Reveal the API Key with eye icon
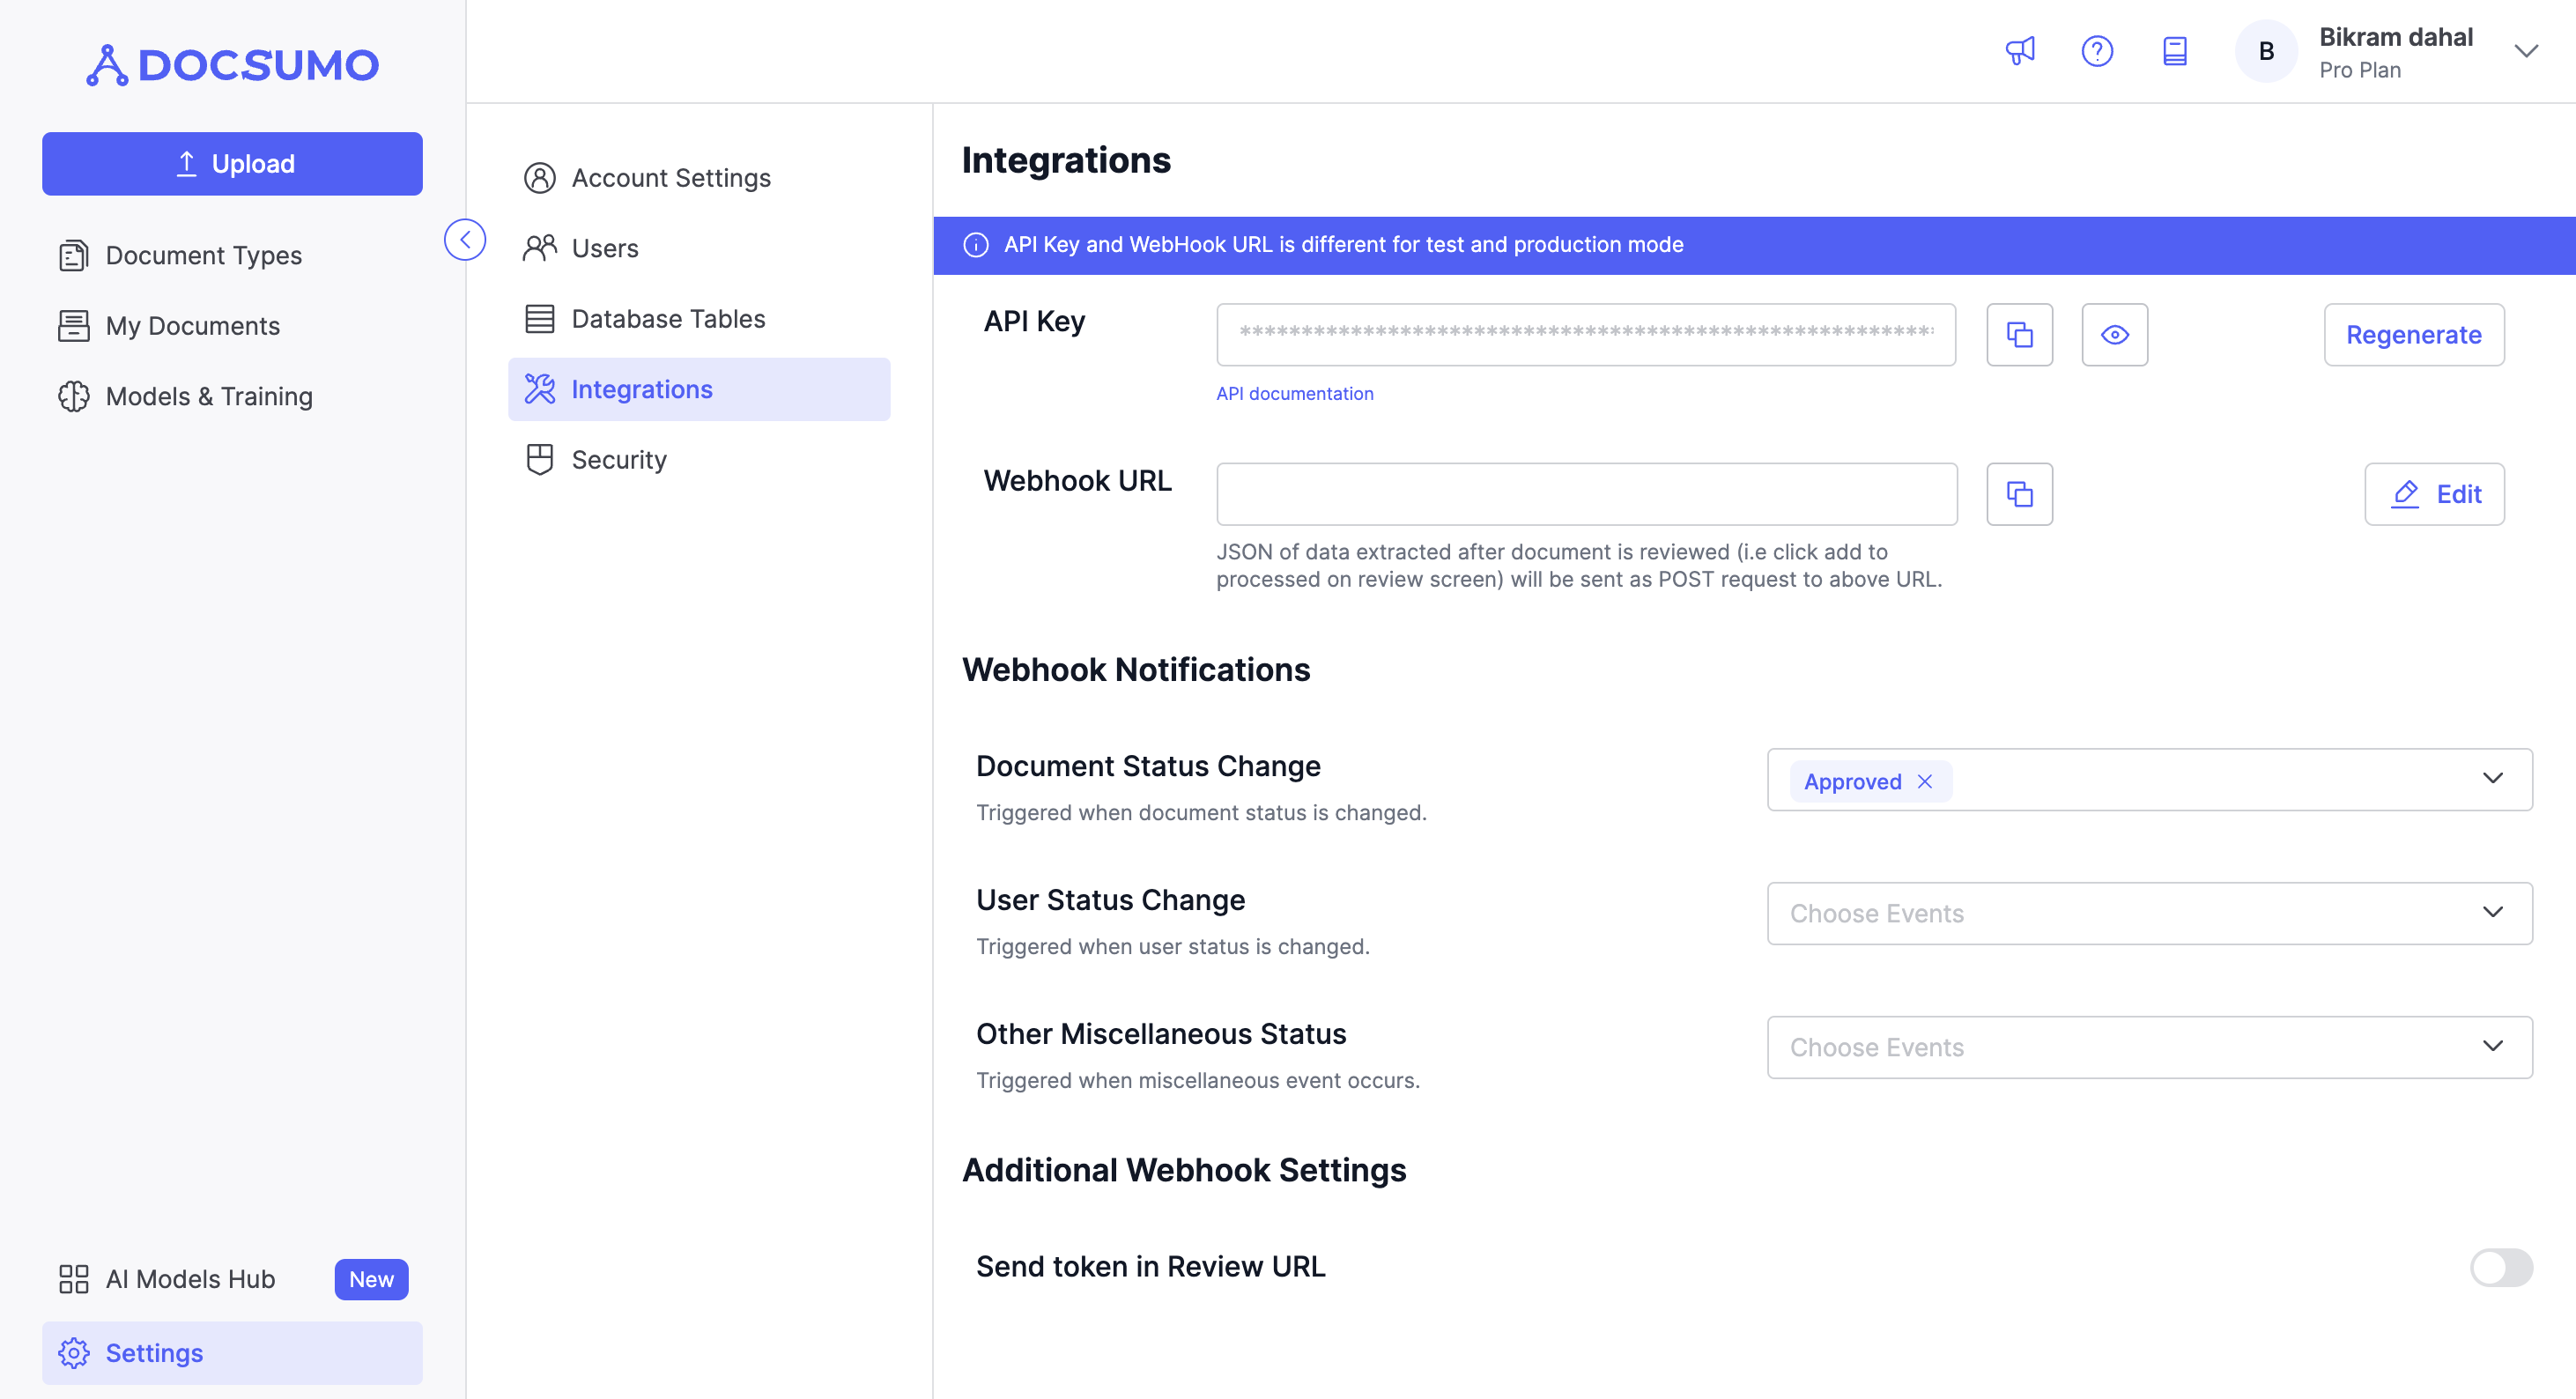2576x1399 pixels. coord(2114,335)
